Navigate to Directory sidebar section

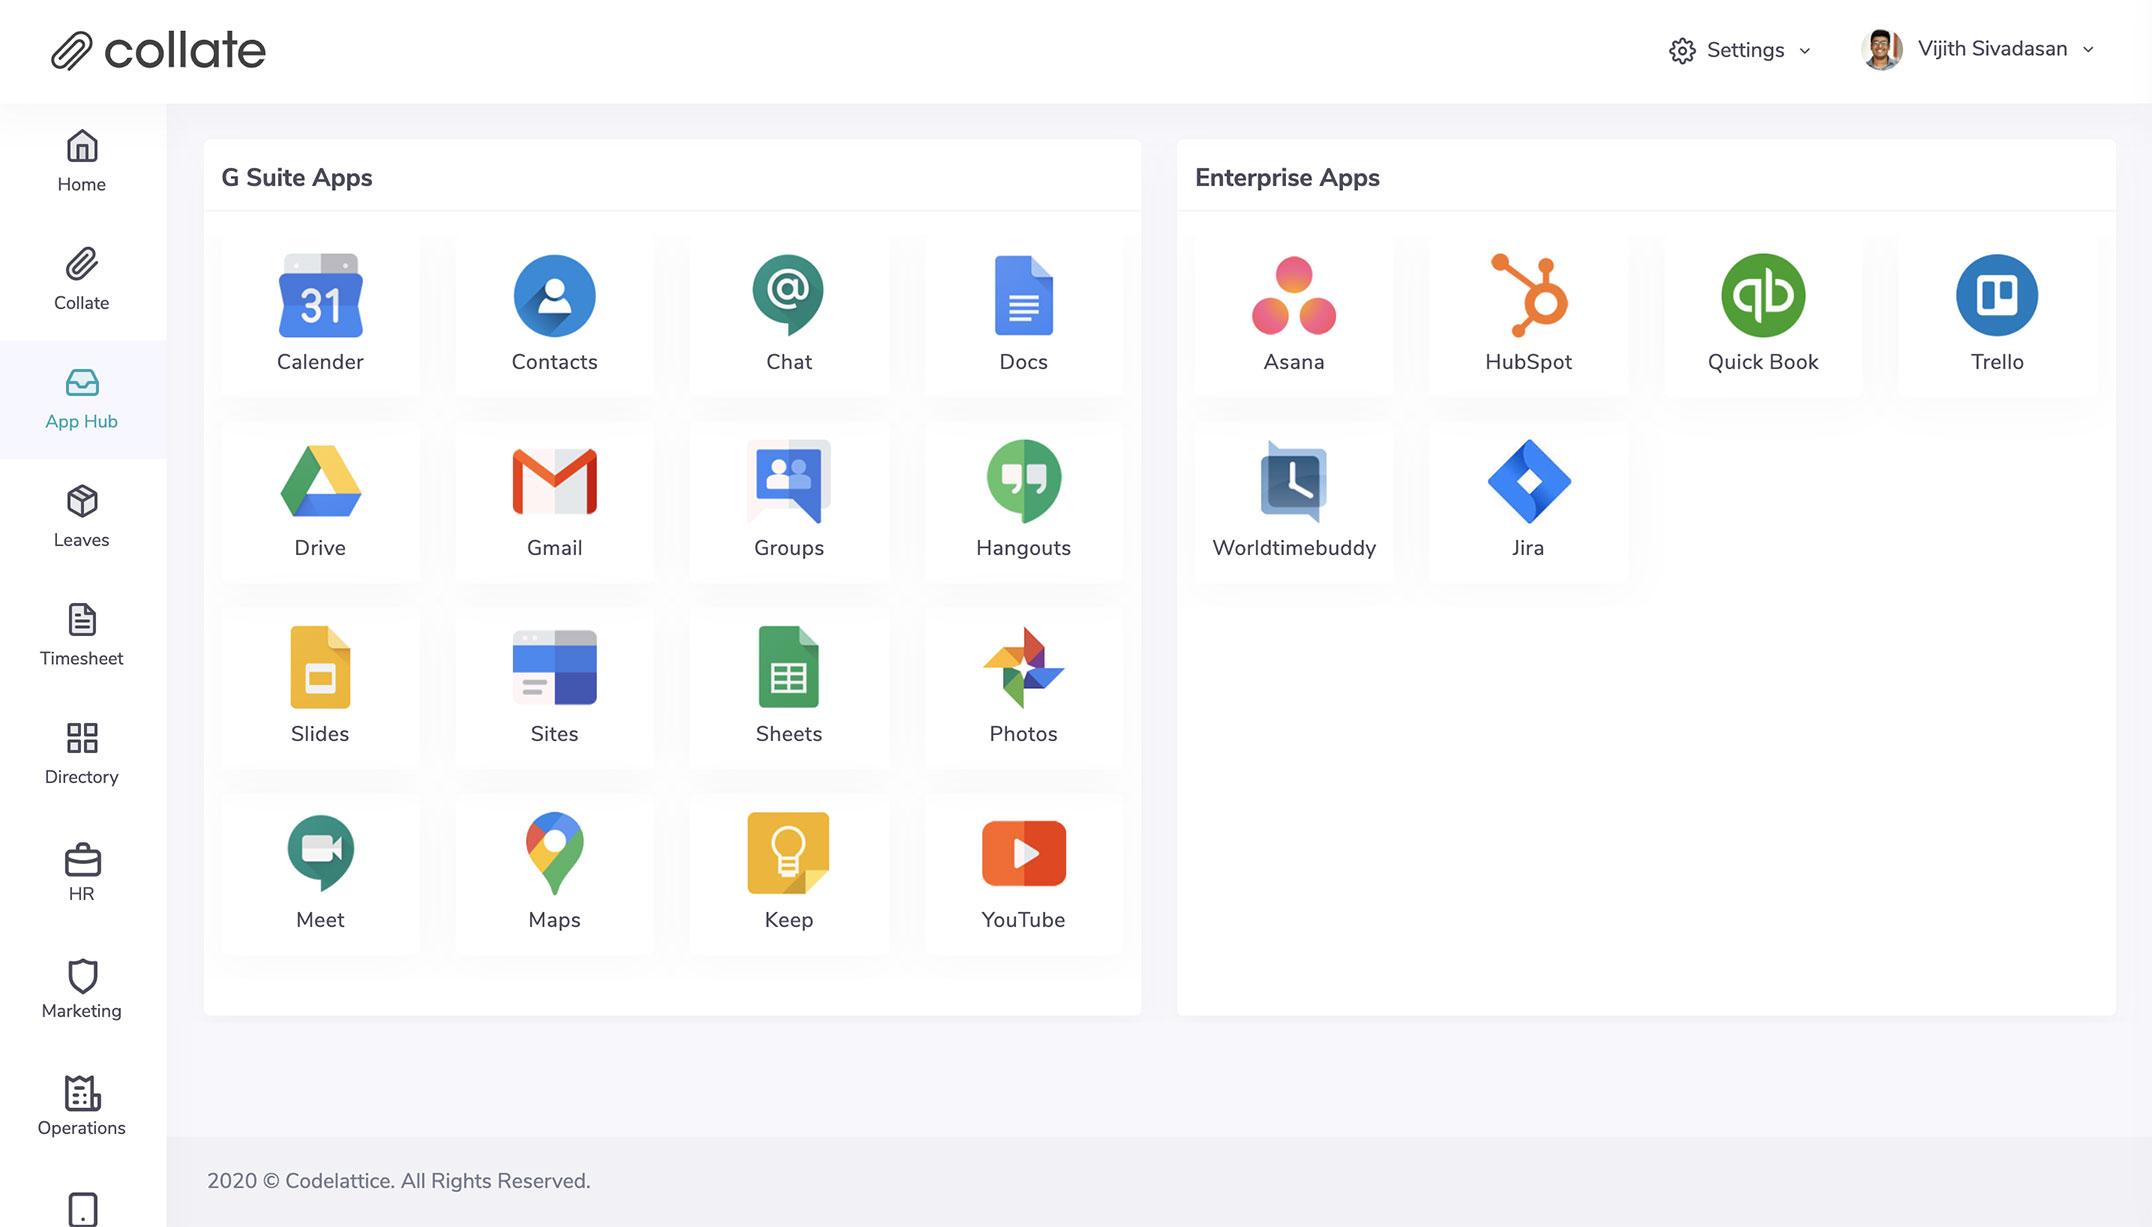(x=81, y=751)
